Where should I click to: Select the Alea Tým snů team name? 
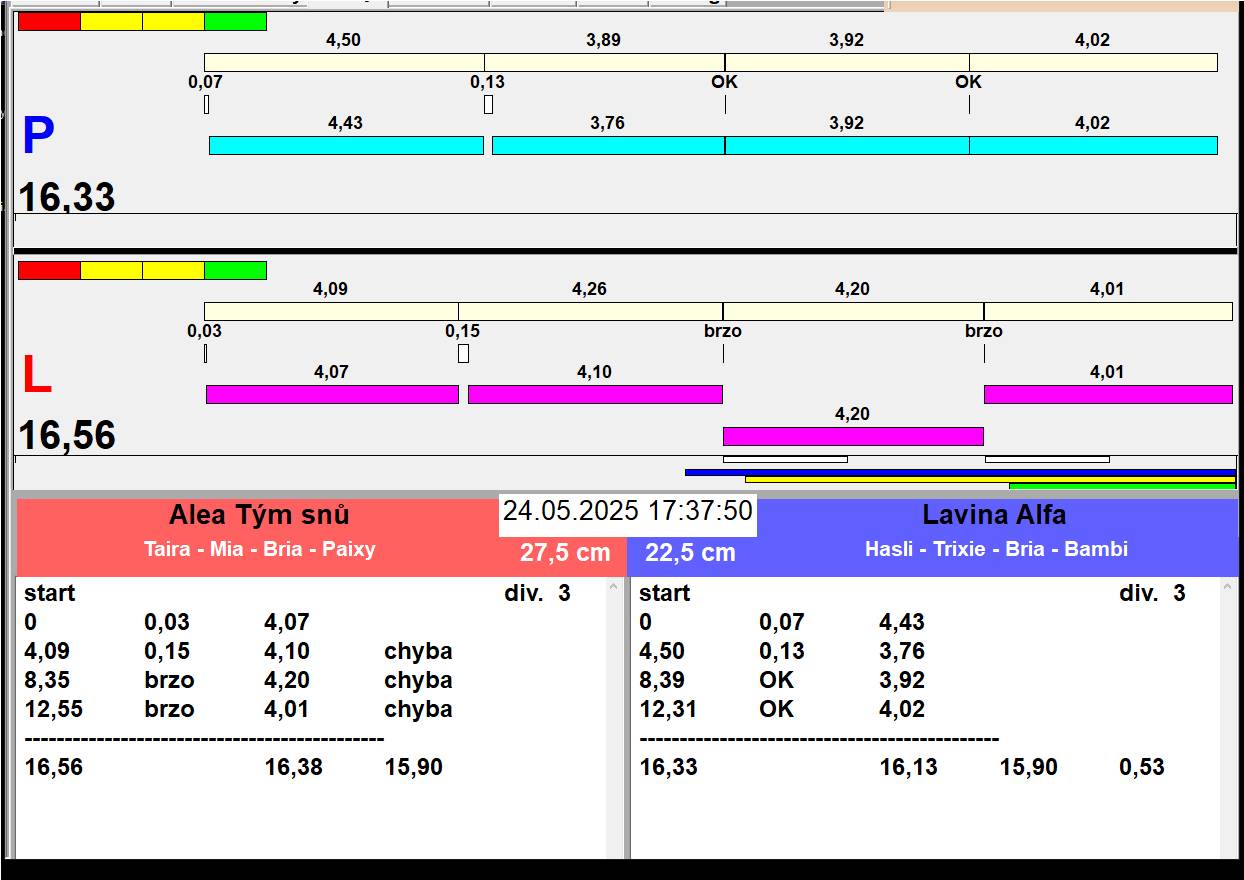click(259, 515)
